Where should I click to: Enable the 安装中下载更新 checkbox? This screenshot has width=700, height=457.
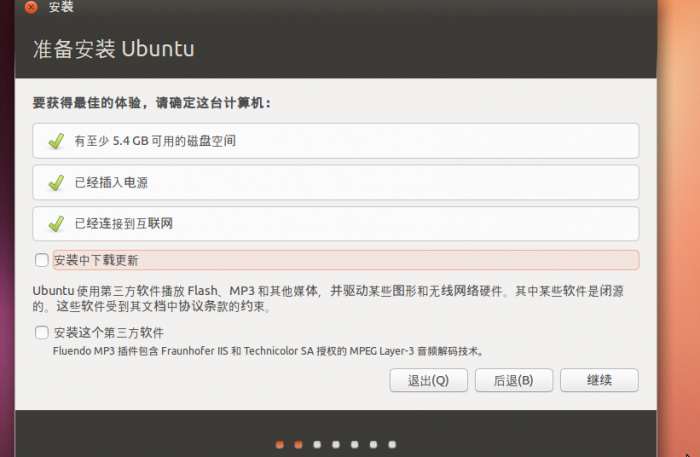tap(42, 260)
